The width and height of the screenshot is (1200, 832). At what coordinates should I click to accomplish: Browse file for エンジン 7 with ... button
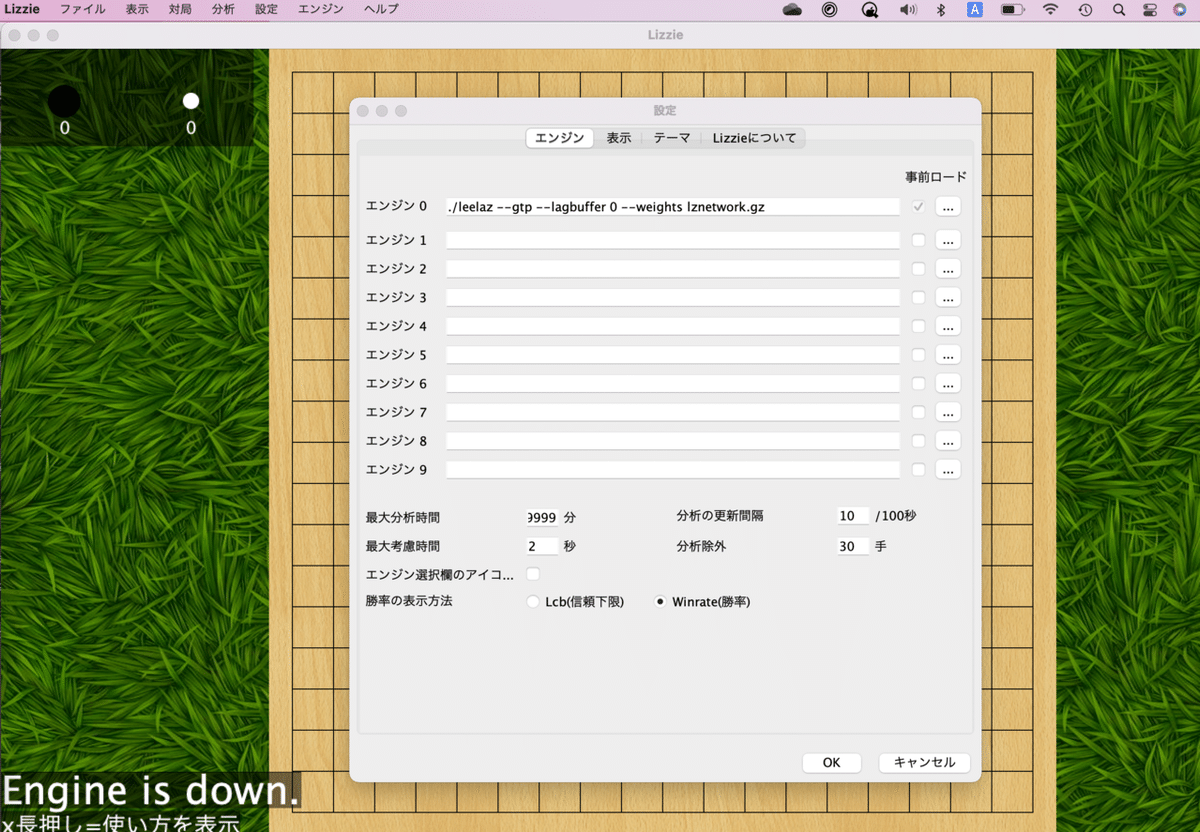(948, 412)
